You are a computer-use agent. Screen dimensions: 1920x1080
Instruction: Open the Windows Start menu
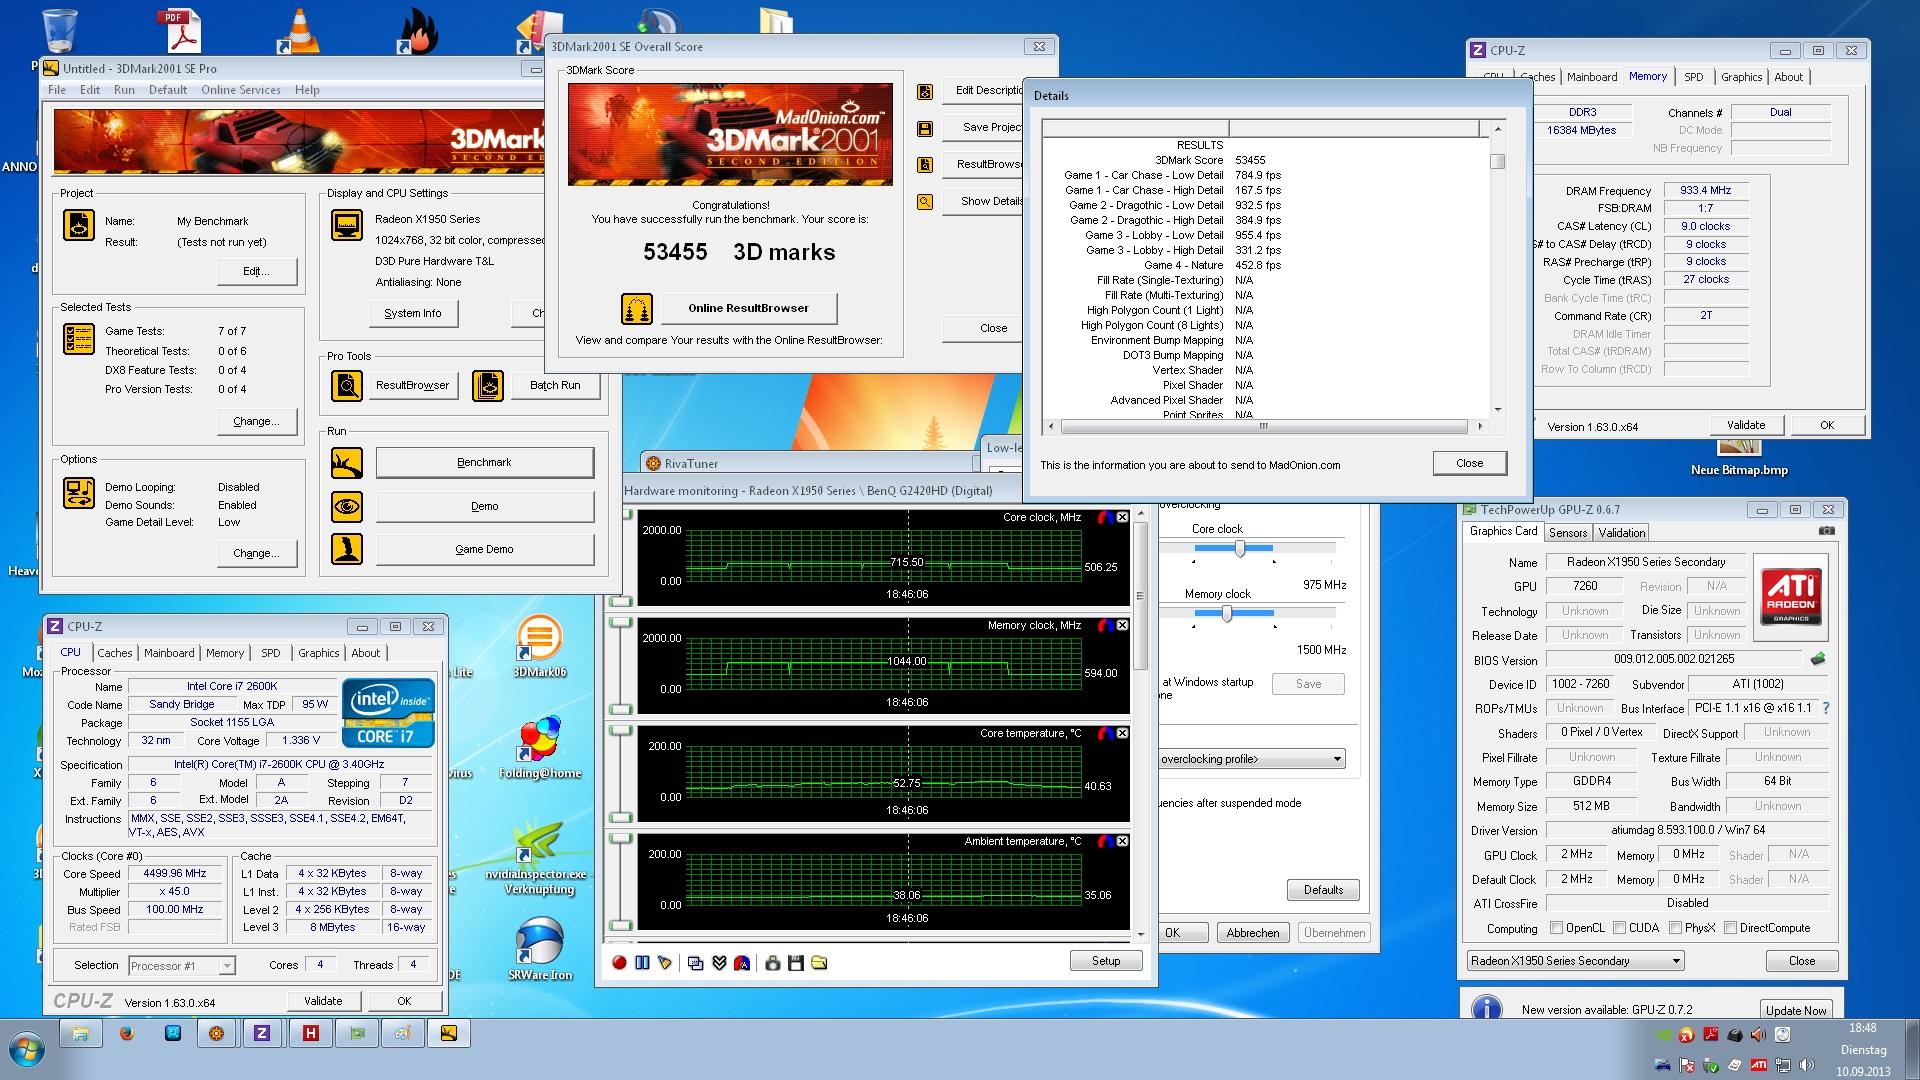pyautogui.click(x=27, y=1050)
